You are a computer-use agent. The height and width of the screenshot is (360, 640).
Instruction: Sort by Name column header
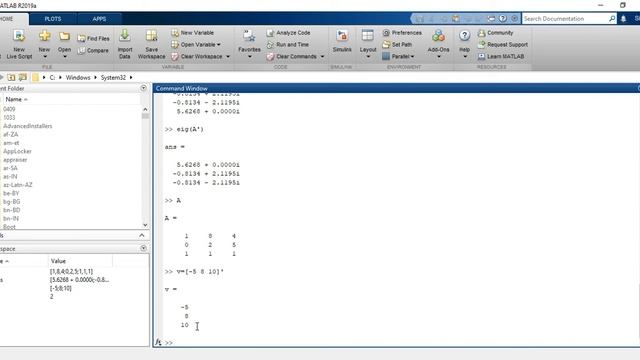(x=16, y=99)
